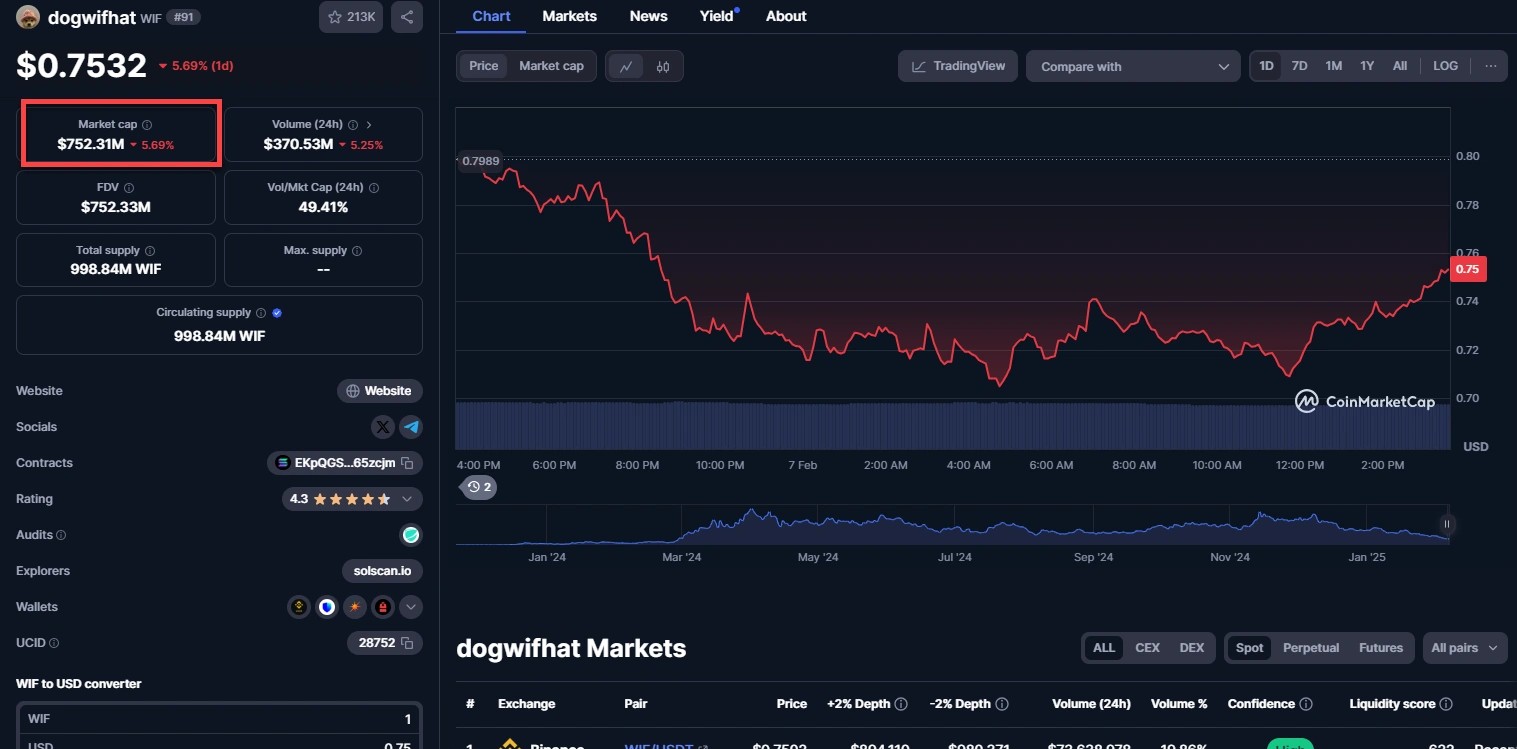Open the All pairs dropdown filter

[x=1464, y=648]
